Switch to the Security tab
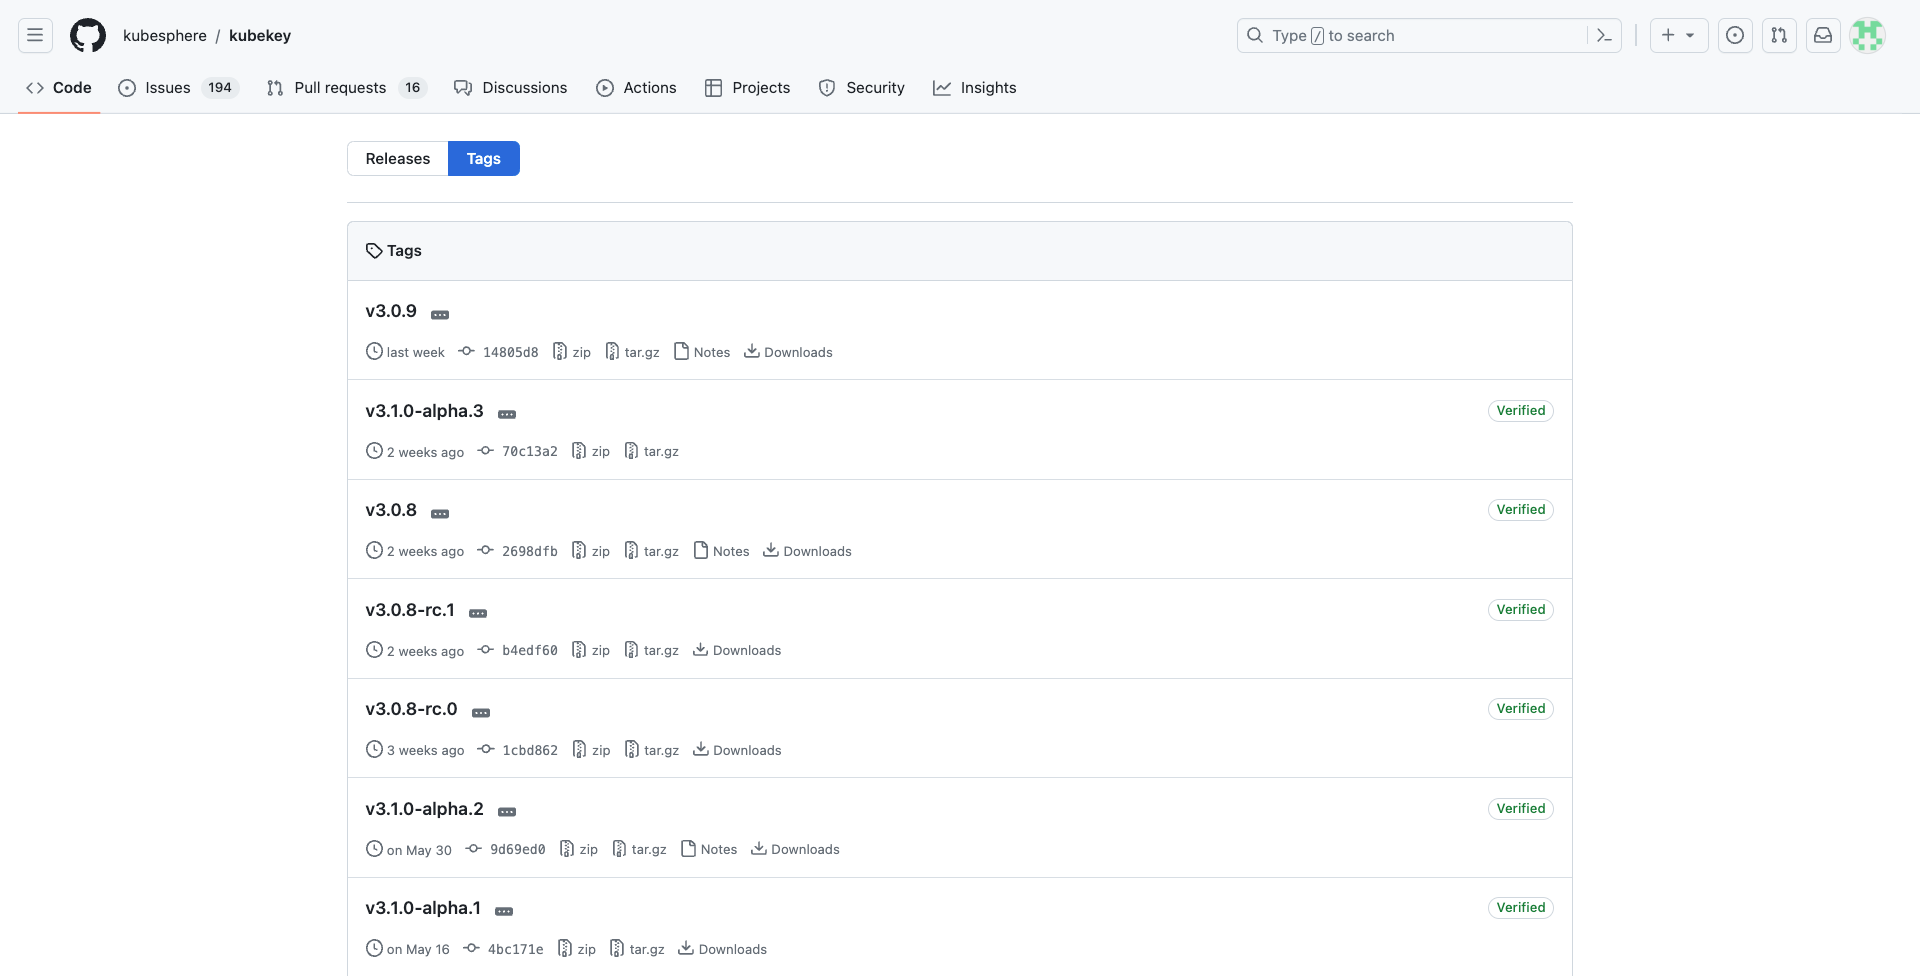Screen dimensions: 1920x976 (861, 88)
